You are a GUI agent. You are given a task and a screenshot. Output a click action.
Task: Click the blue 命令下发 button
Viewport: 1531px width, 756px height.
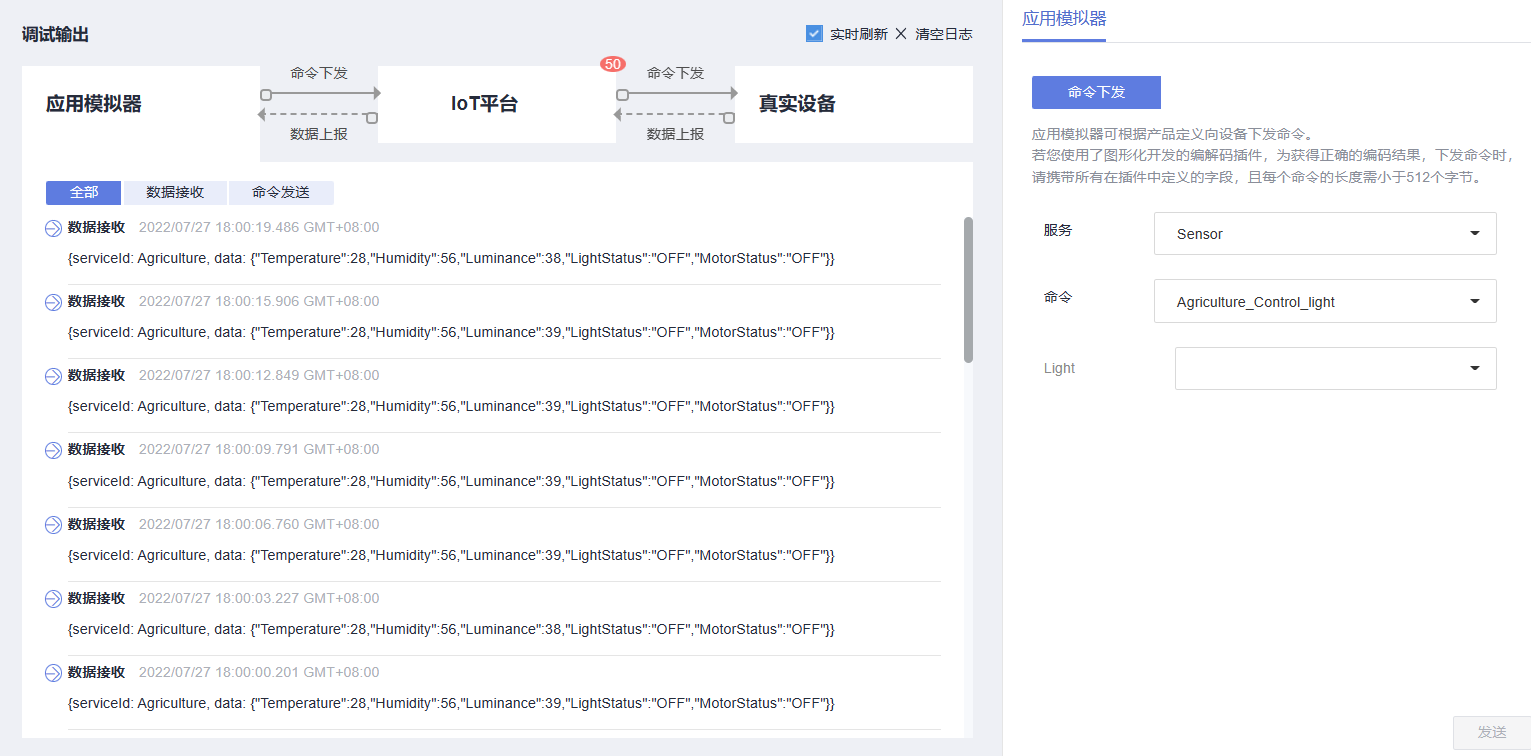1096,92
